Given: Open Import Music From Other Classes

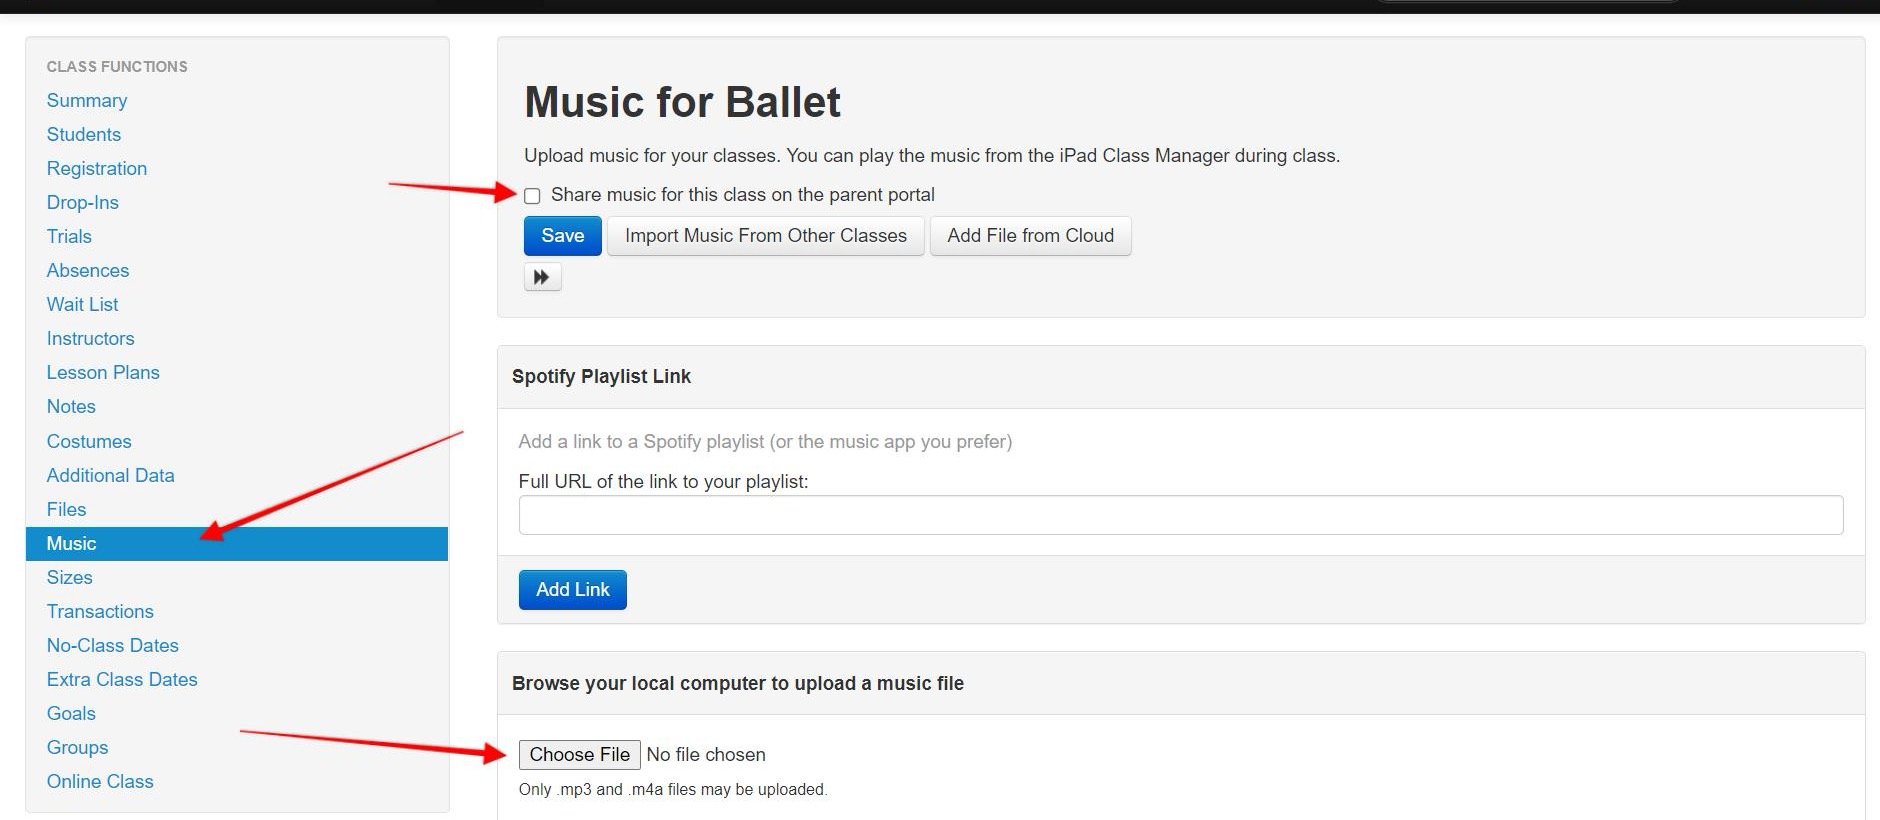Looking at the screenshot, I should [765, 236].
